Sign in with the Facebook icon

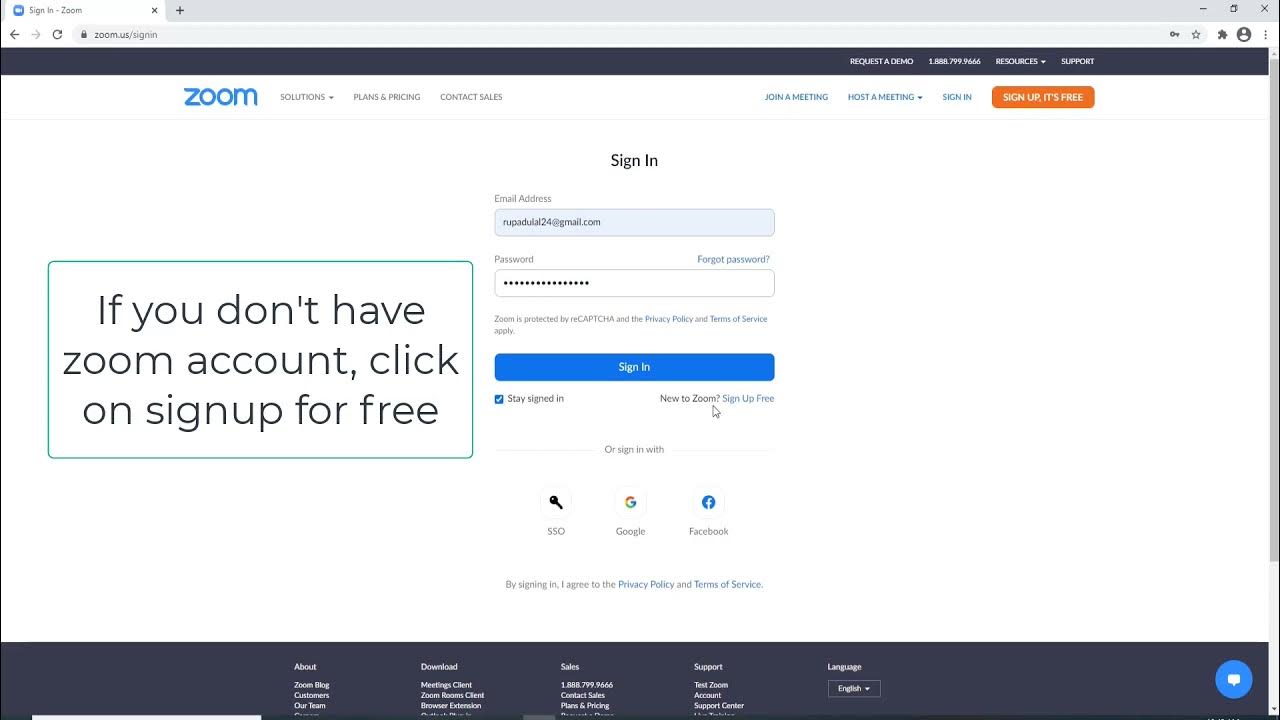708,502
